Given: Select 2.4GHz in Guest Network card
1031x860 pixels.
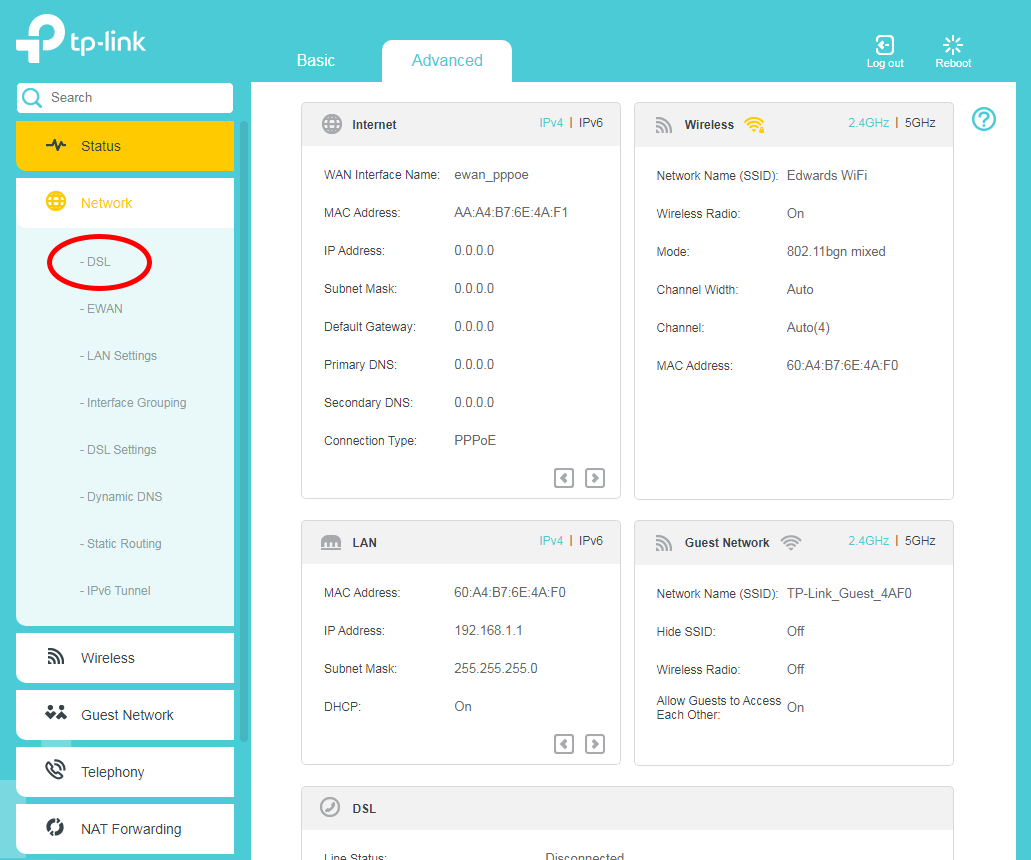Looking at the screenshot, I should click(x=868, y=540).
